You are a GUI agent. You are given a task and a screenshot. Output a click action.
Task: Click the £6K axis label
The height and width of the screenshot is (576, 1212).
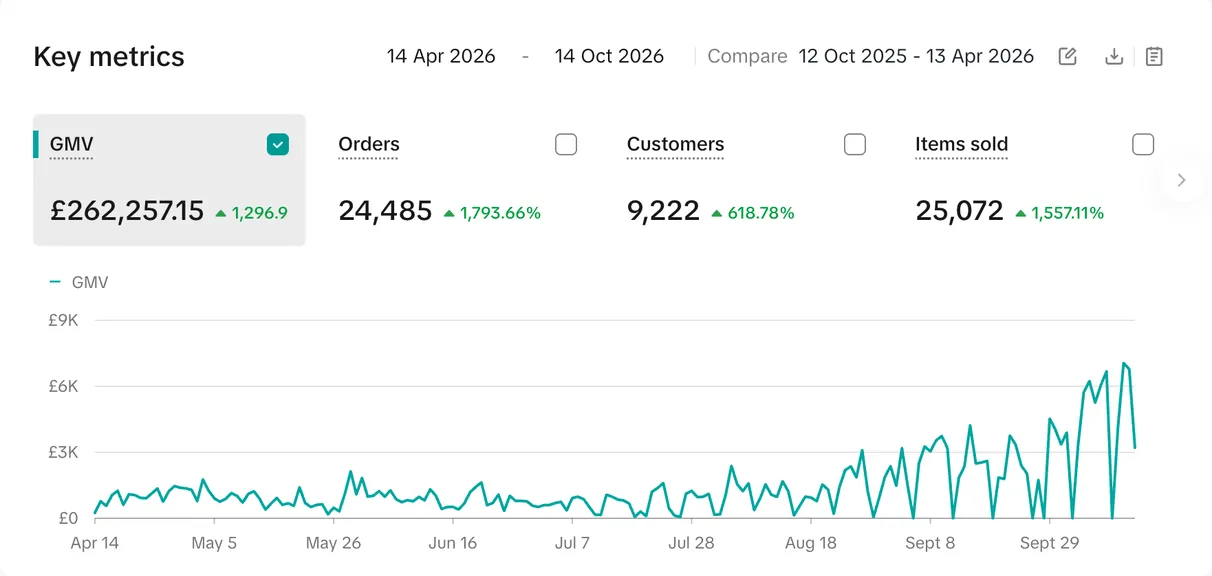pyautogui.click(x=63, y=387)
